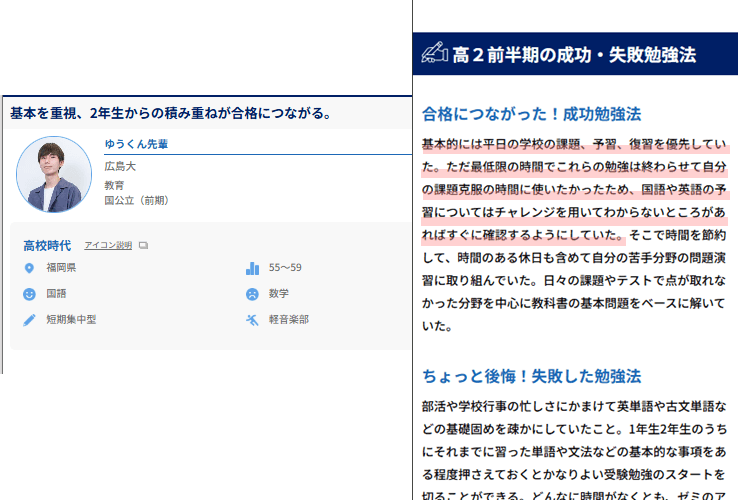Open the アイコン説明 link
Screen dimensions: 750x500
pos(108,245)
